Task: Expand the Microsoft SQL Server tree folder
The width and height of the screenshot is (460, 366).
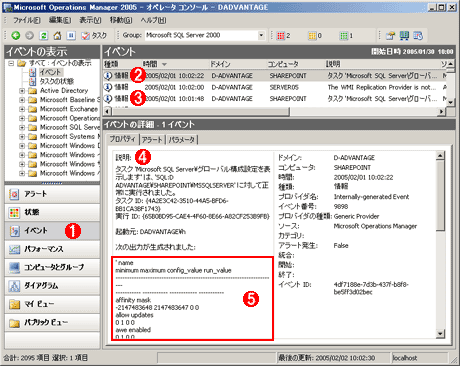Action: pos(22,127)
